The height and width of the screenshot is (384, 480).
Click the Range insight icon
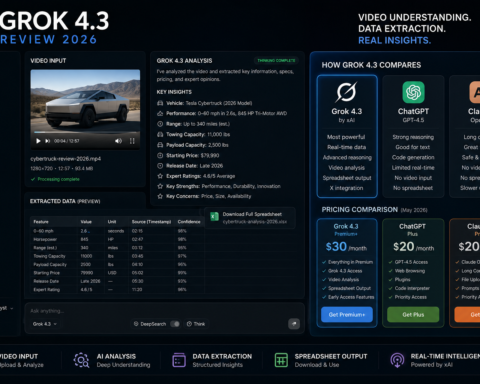pyautogui.click(x=160, y=124)
